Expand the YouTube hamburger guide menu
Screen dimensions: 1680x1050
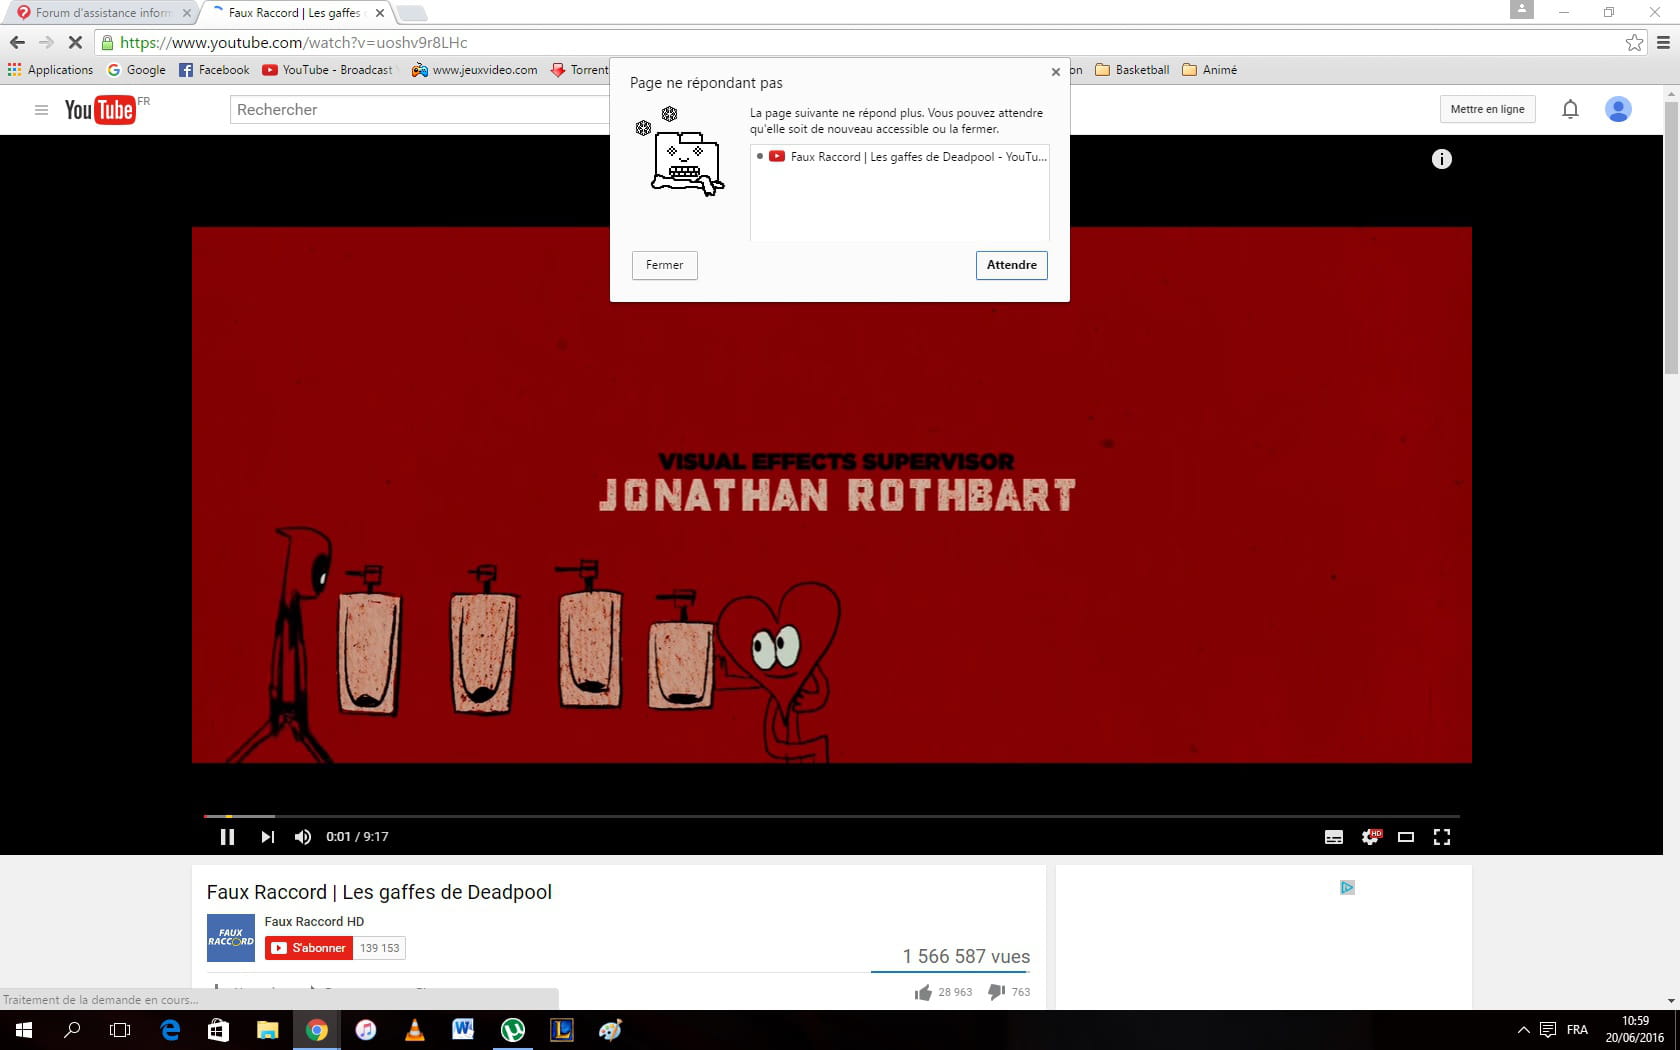click(x=41, y=110)
